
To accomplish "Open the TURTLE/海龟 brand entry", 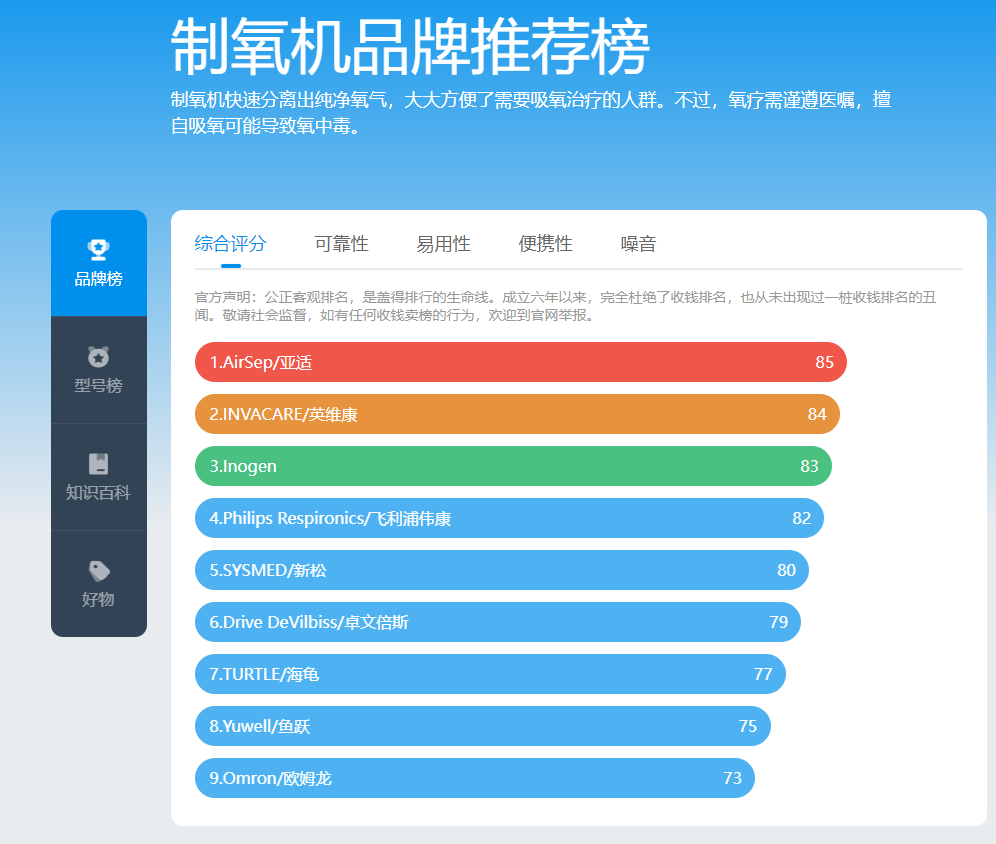I will point(489,674).
